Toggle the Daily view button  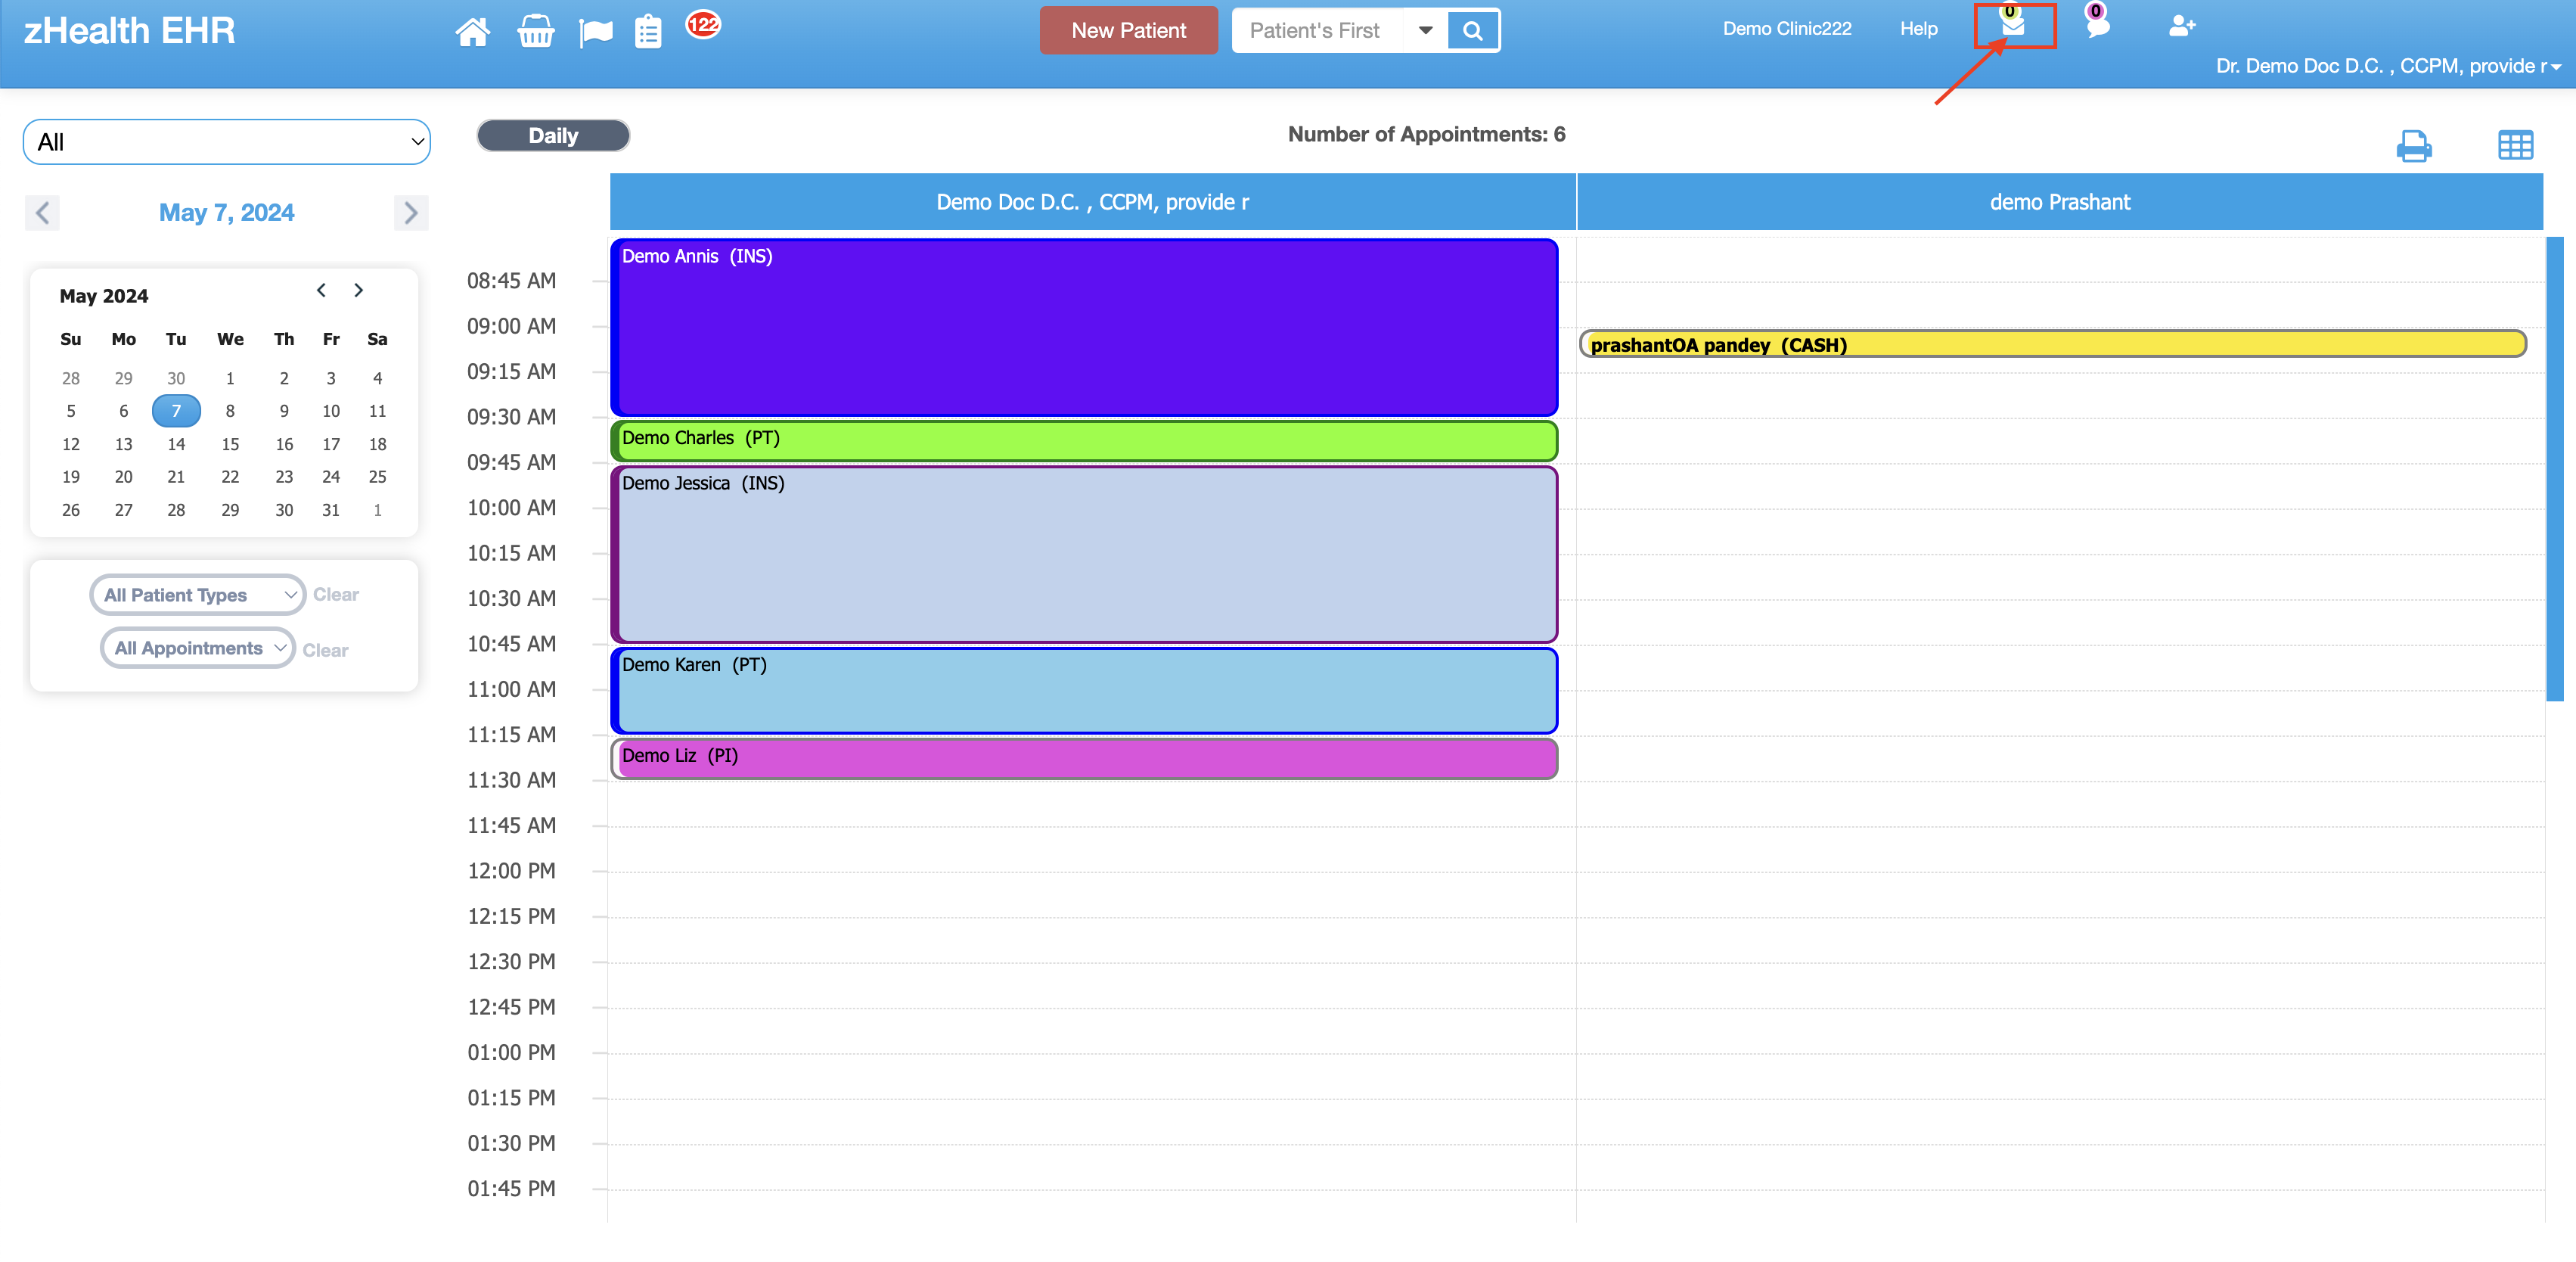click(x=553, y=136)
